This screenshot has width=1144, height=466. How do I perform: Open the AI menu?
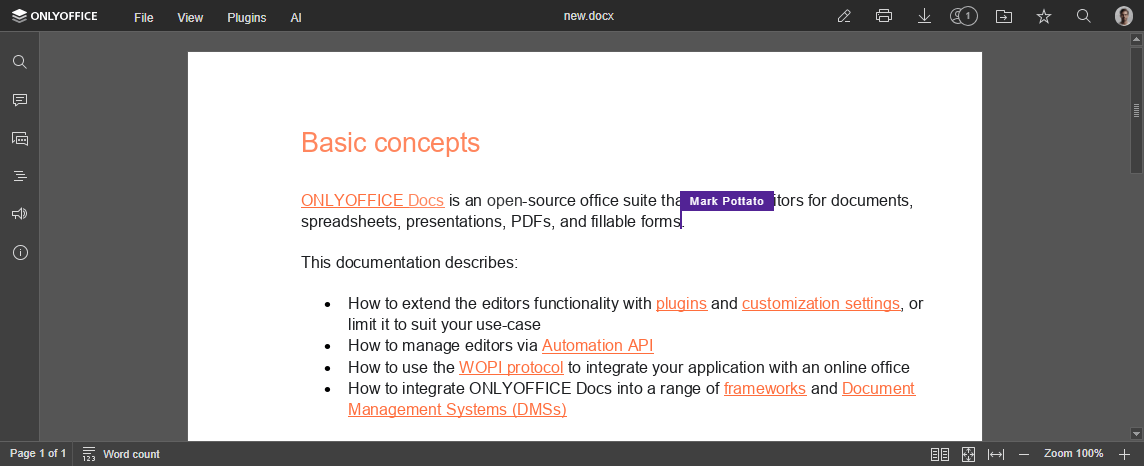[295, 18]
